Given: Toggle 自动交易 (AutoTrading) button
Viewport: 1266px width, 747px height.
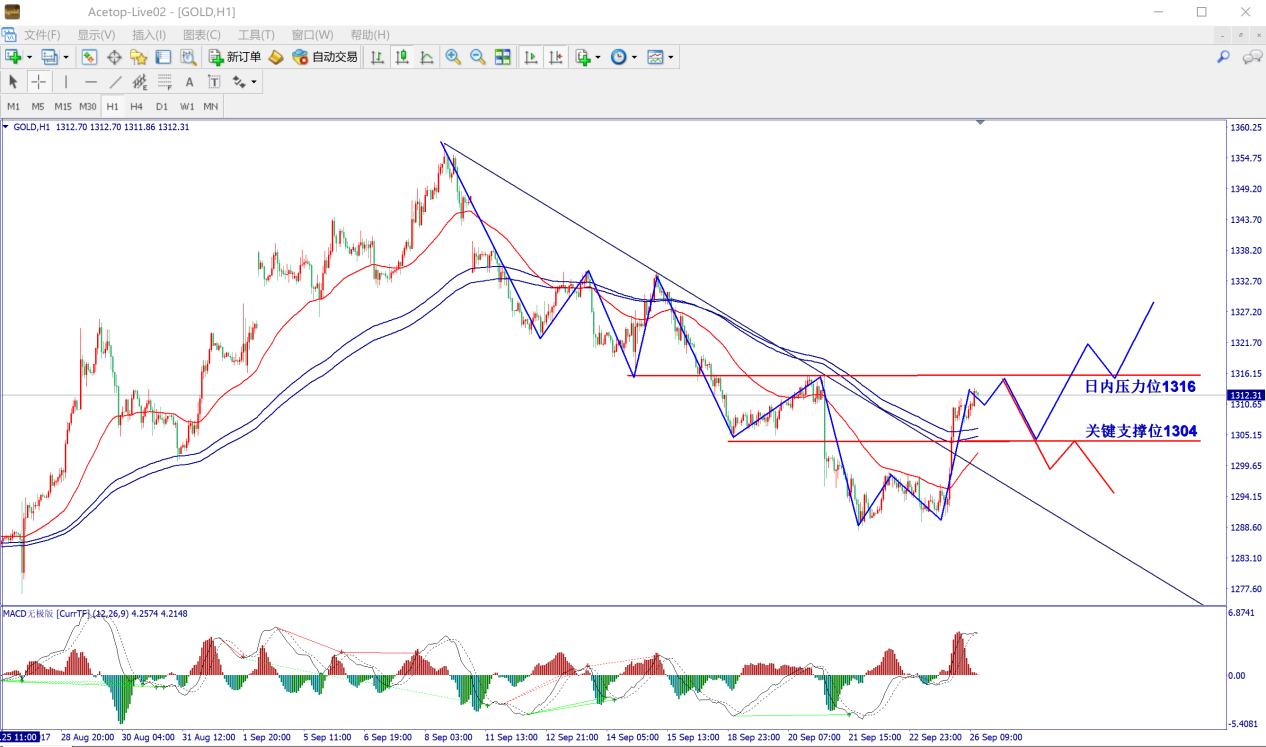Looking at the screenshot, I should click(x=324, y=57).
